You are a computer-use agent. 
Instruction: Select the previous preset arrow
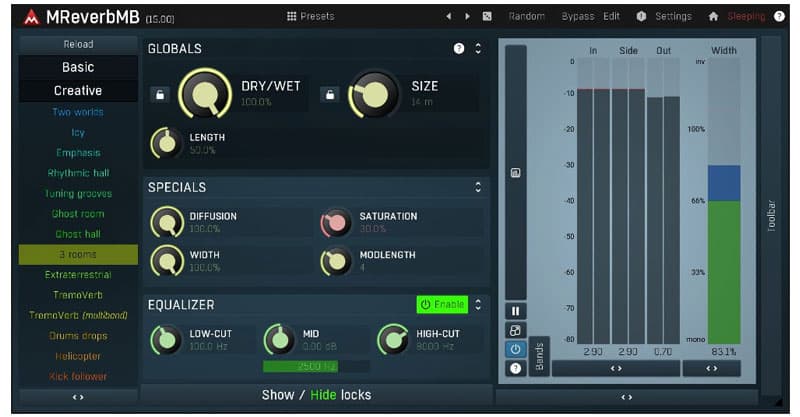pos(448,16)
